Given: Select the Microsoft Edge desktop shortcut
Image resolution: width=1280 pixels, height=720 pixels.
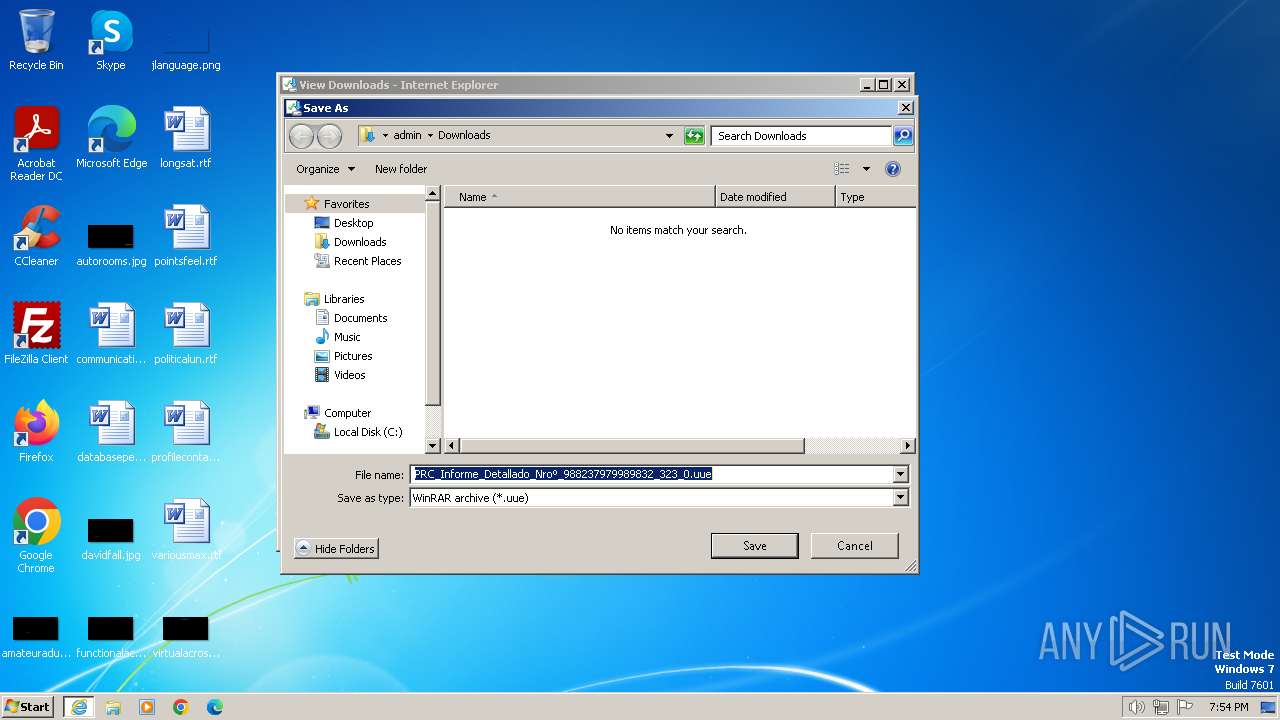Looking at the screenshot, I should (x=111, y=139).
